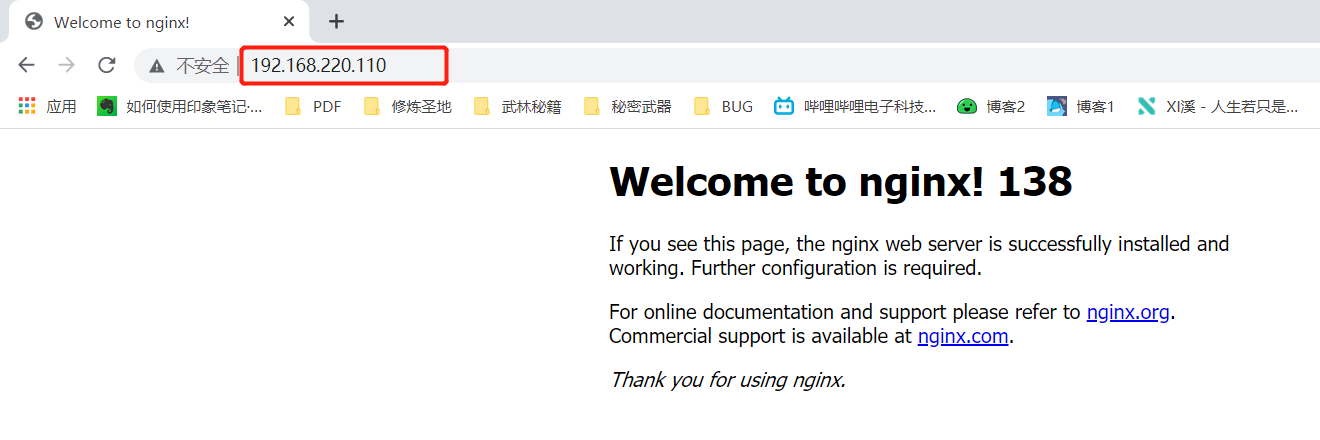The height and width of the screenshot is (440, 1320).
Task: Open the 武林秘籍 bookmarks folder
Action: tap(517, 106)
